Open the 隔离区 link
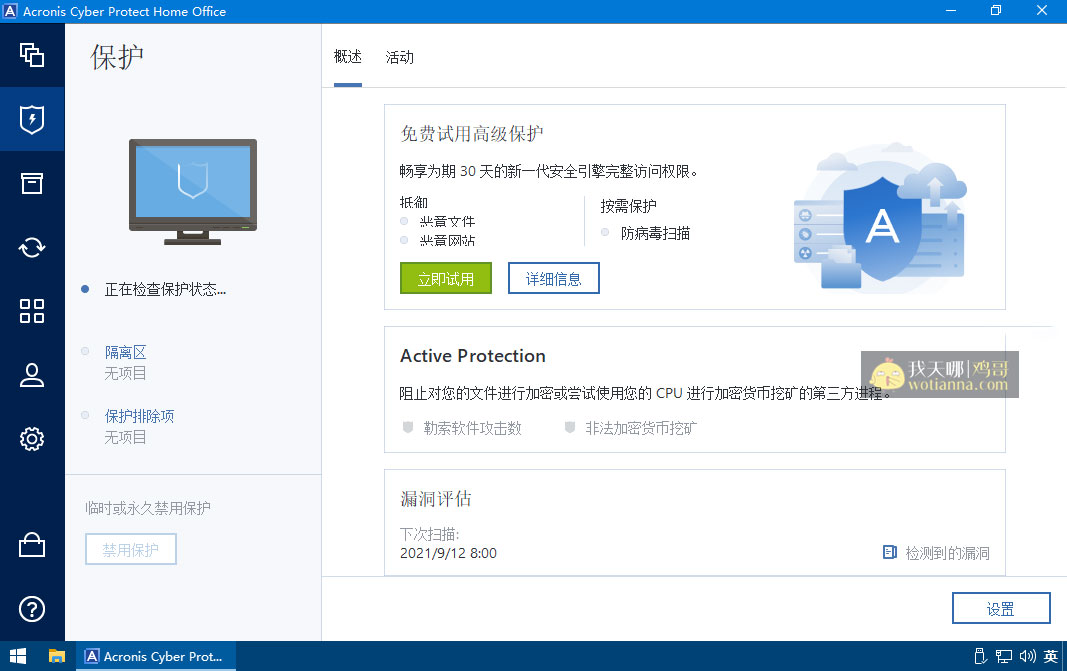 click(125, 353)
